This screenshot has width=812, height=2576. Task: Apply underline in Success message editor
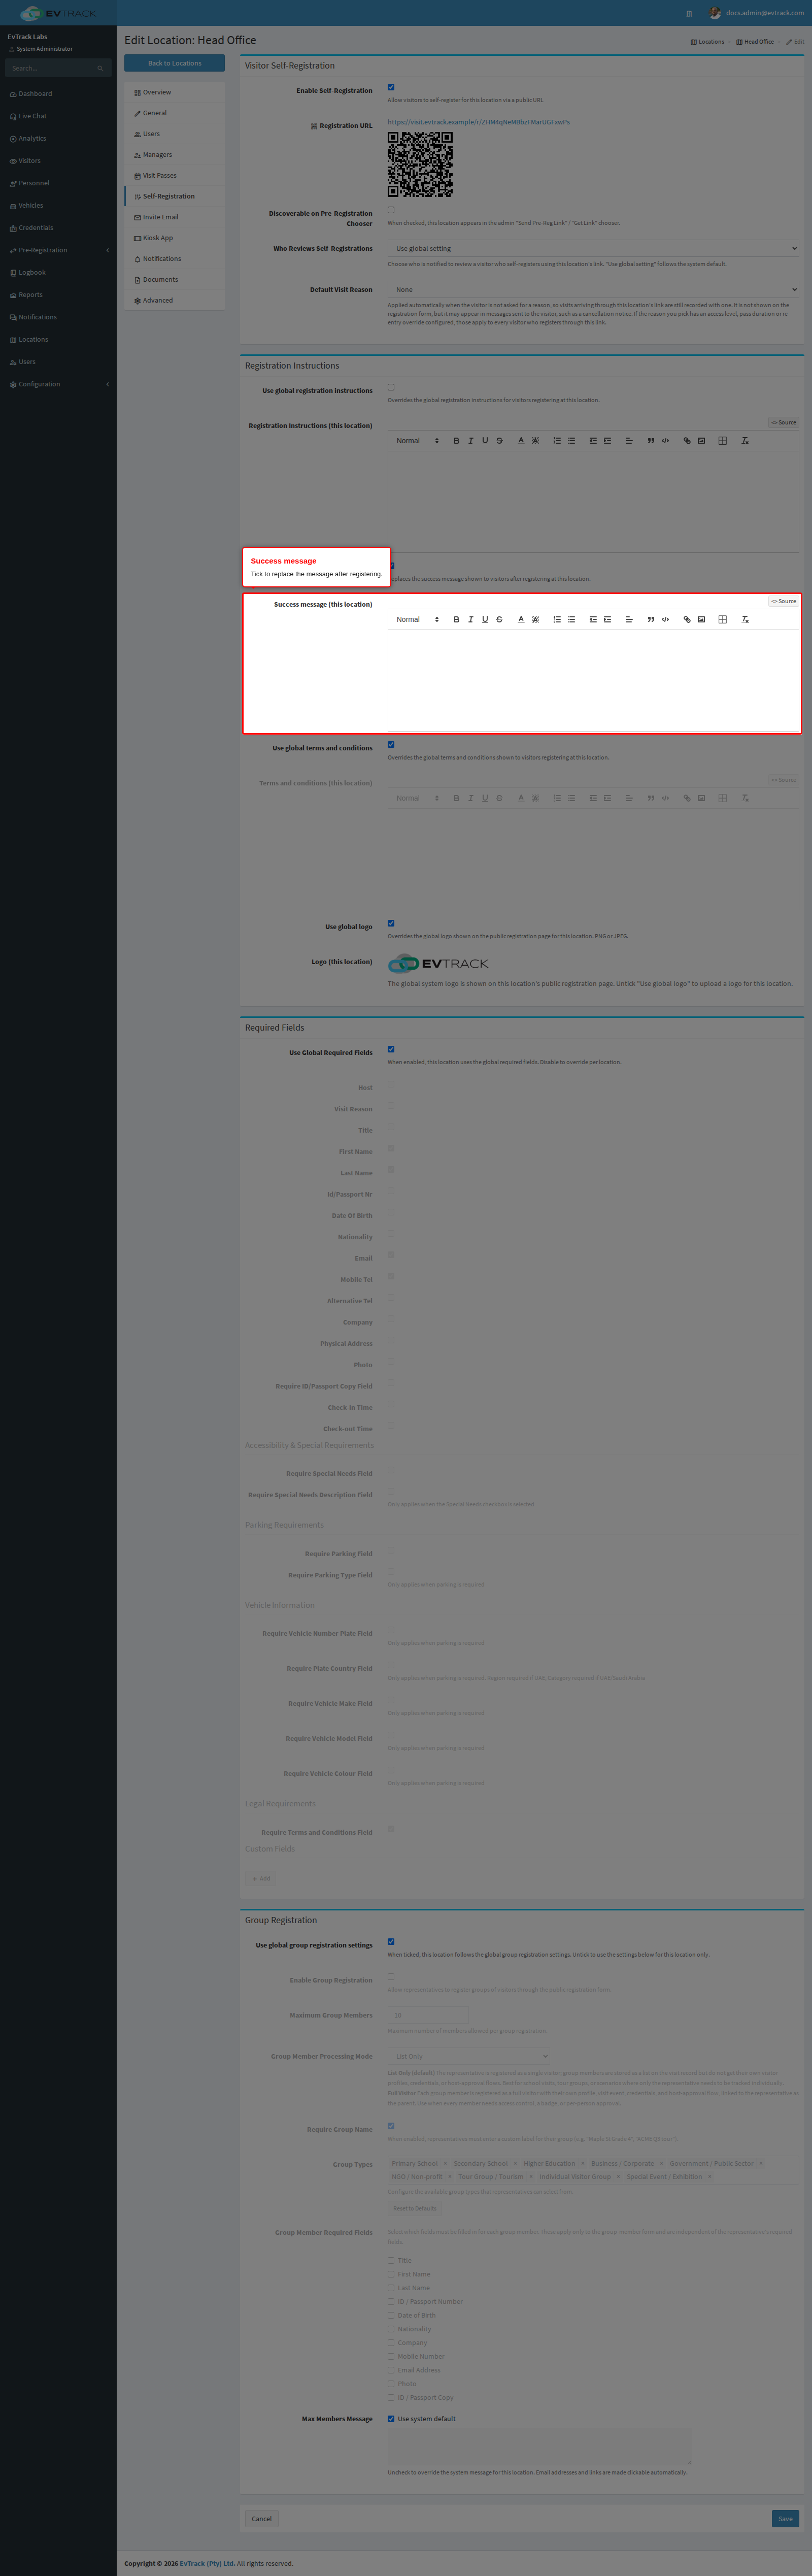(x=485, y=619)
